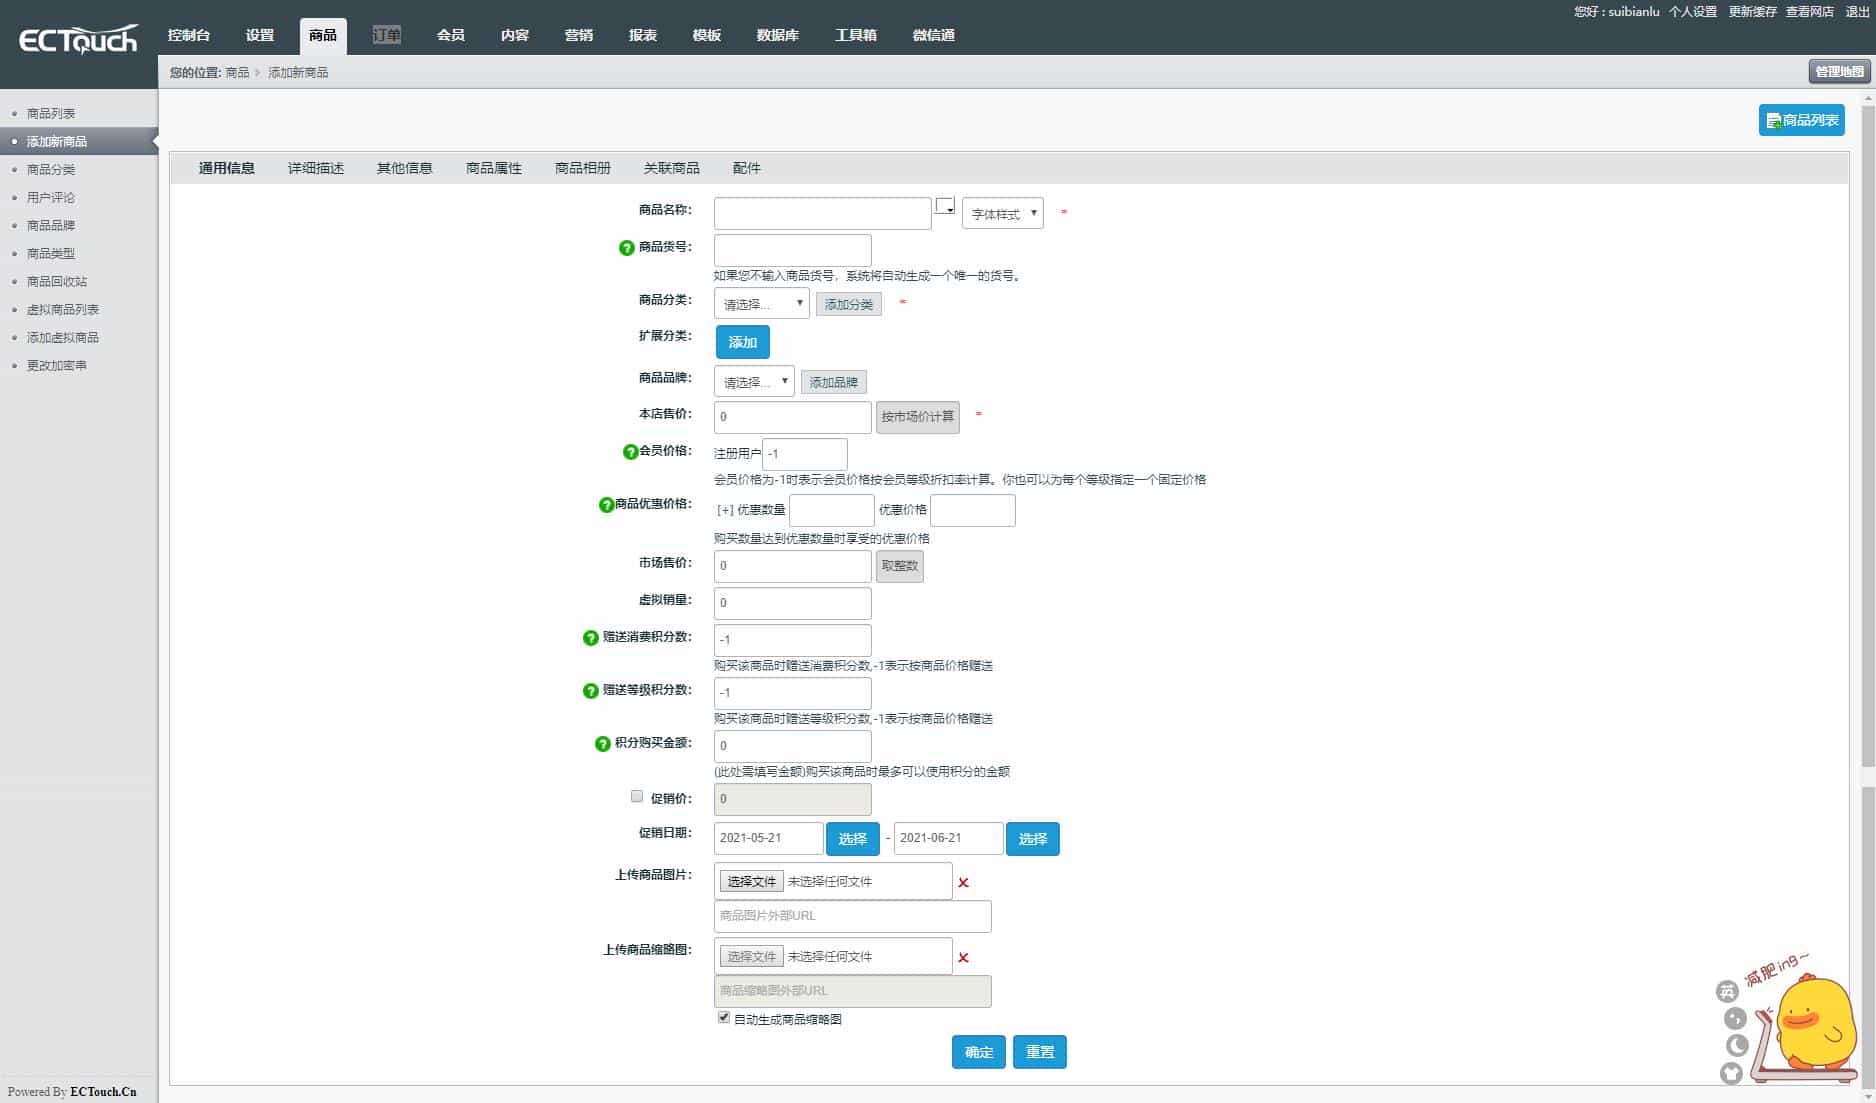1876x1103 pixels.
Task: Click the help icon beside 商品货号
Action: 626,248
